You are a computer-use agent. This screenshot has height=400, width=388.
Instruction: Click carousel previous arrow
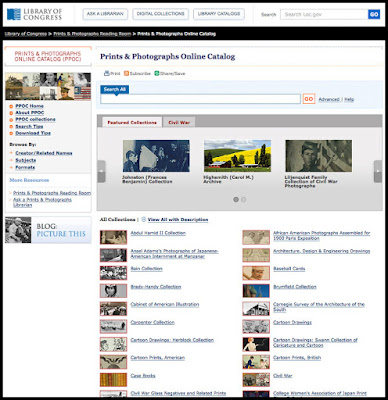coord(101,171)
